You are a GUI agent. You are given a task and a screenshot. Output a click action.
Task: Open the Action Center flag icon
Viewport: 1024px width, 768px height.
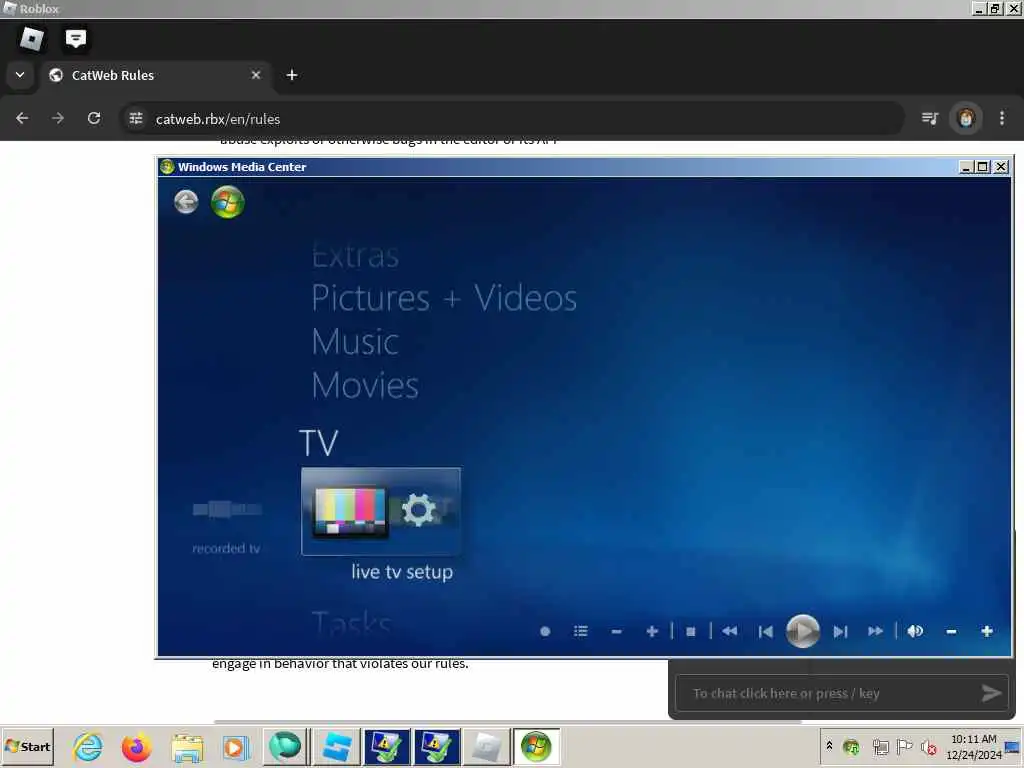point(904,746)
